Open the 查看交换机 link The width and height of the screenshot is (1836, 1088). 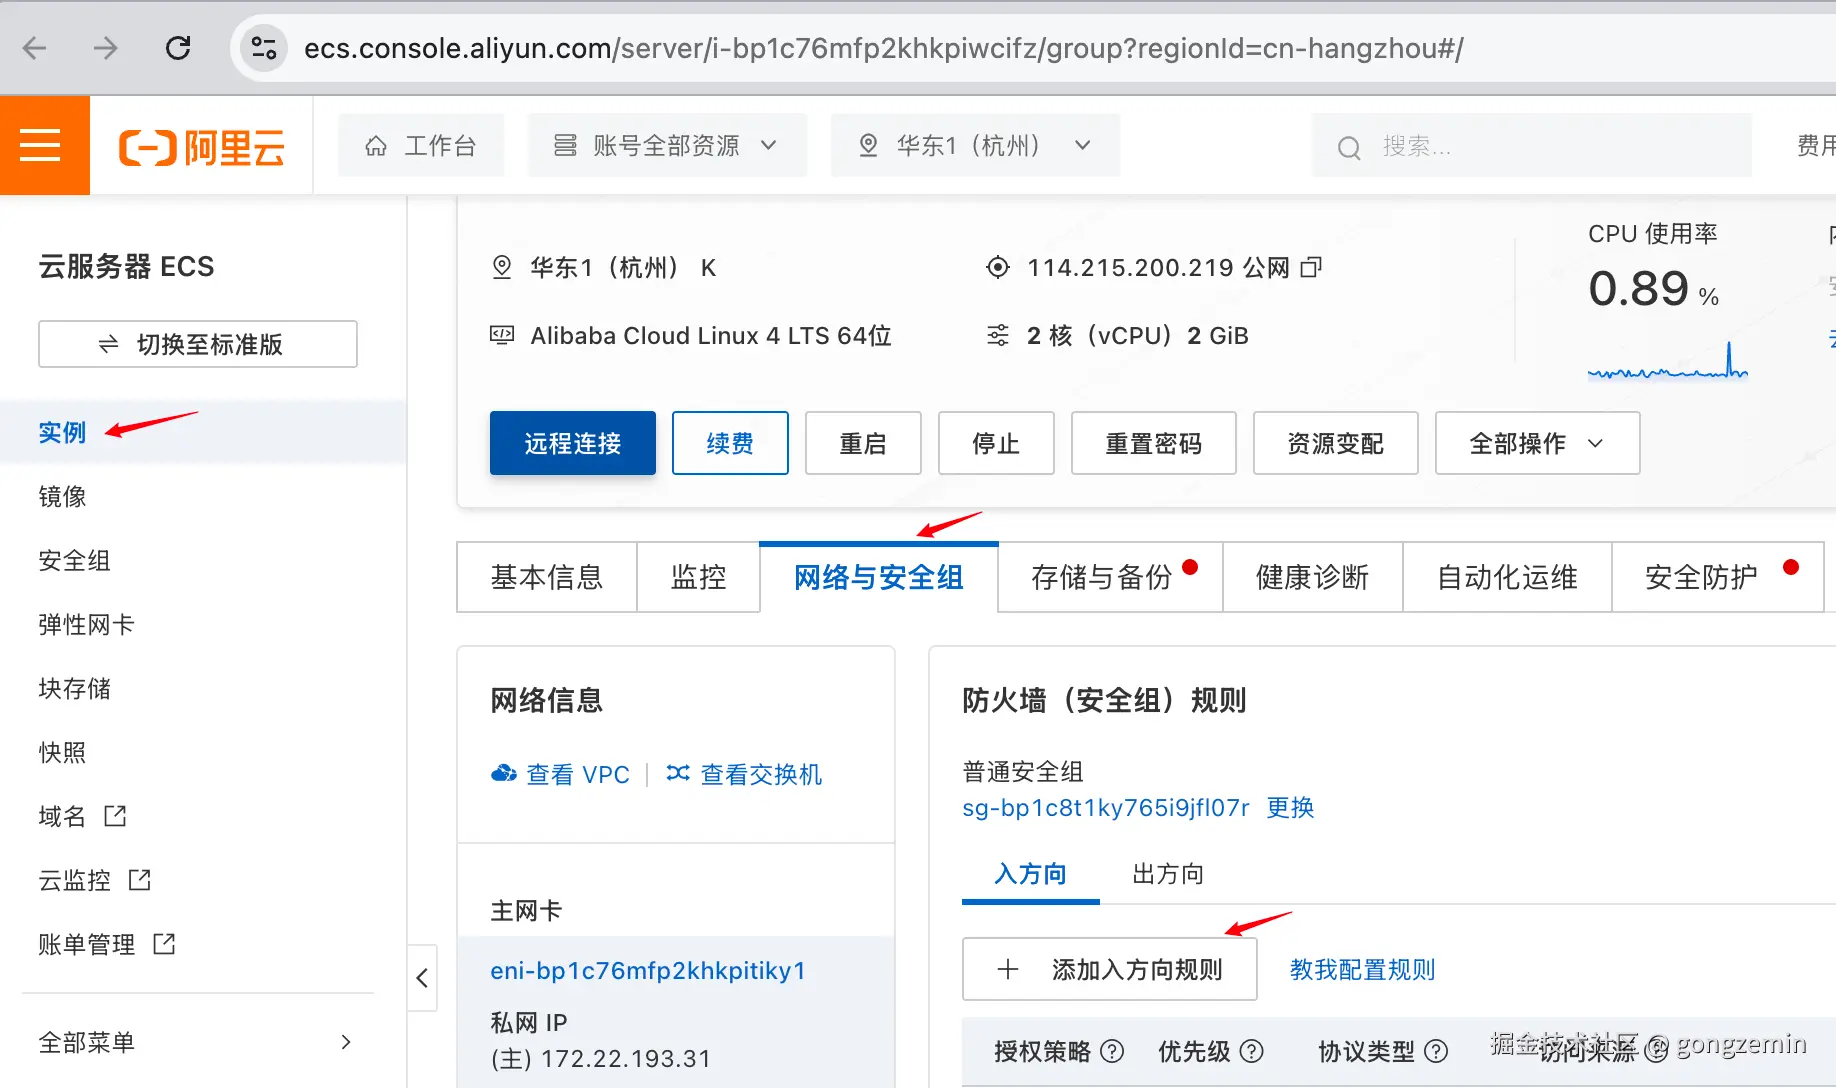(x=761, y=774)
